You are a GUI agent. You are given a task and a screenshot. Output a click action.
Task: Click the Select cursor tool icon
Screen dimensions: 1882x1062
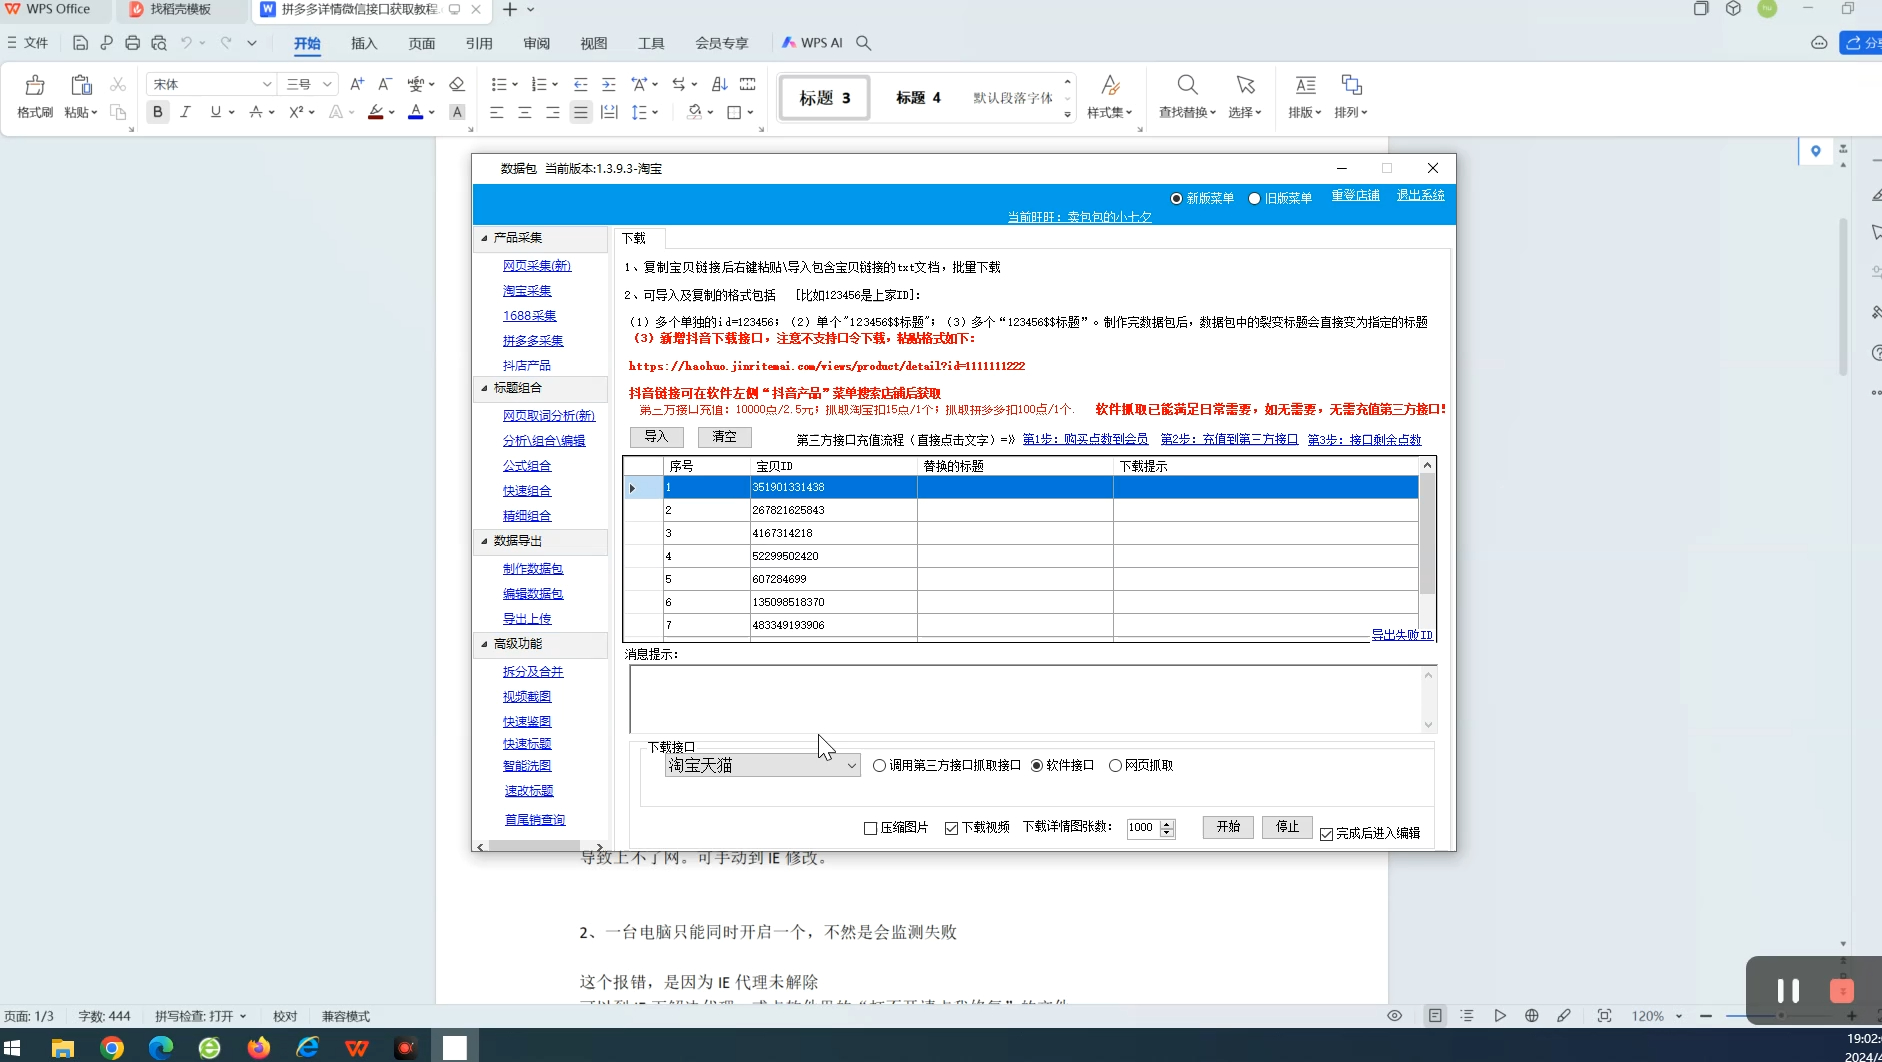pos(1245,85)
